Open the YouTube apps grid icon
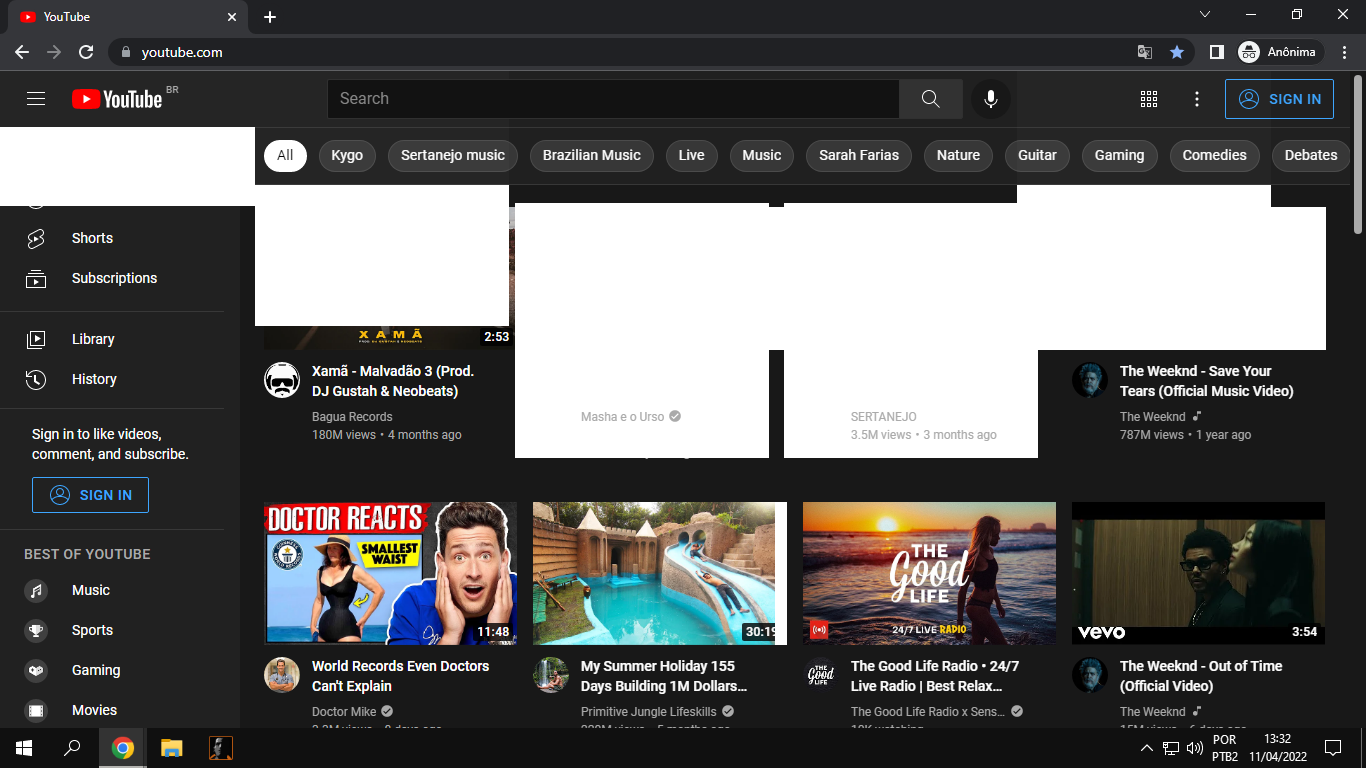The width and height of the screenshot is (1366, 768). 1149,99
